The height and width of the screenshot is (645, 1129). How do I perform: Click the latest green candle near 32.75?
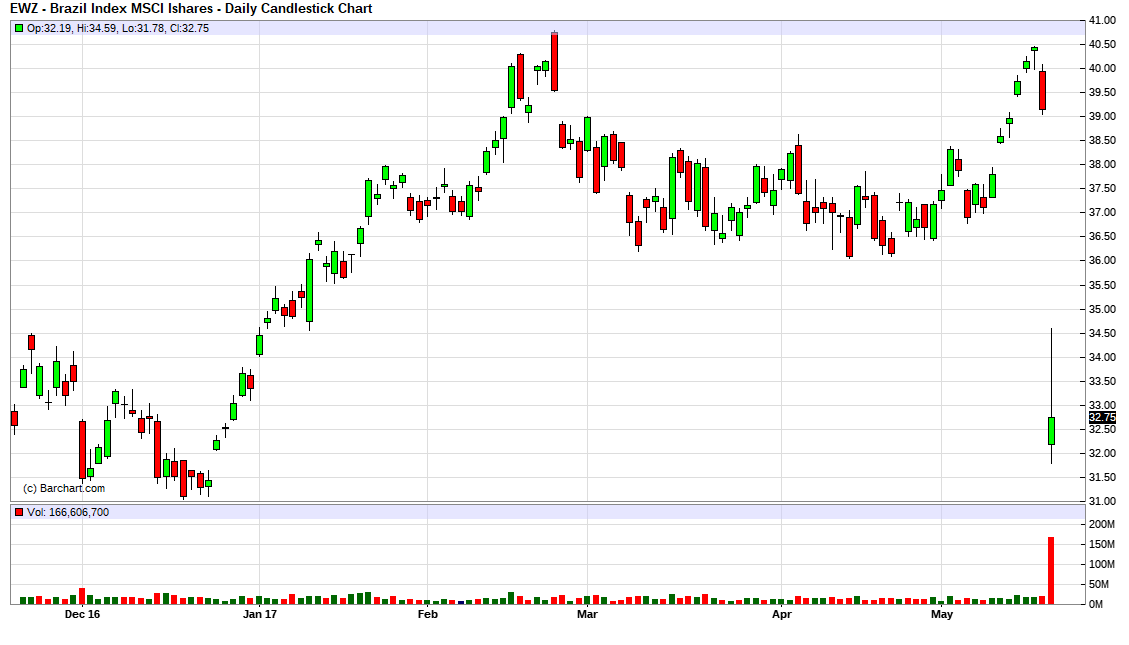point(1051,430)
